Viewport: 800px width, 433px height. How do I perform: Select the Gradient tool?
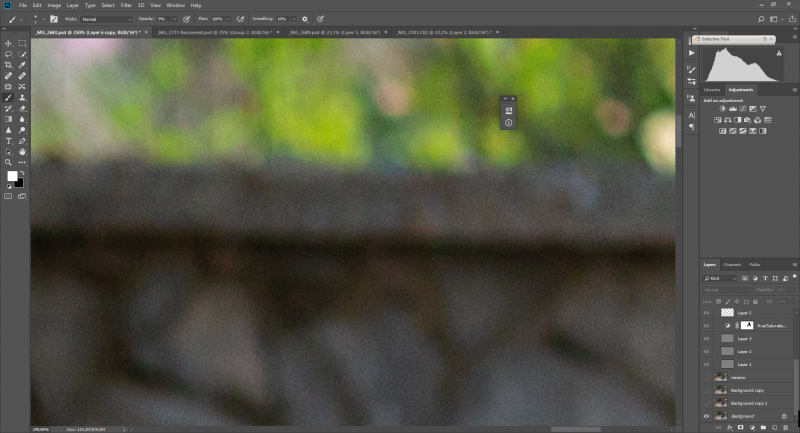pyautogui.click(x=8, y=119)
